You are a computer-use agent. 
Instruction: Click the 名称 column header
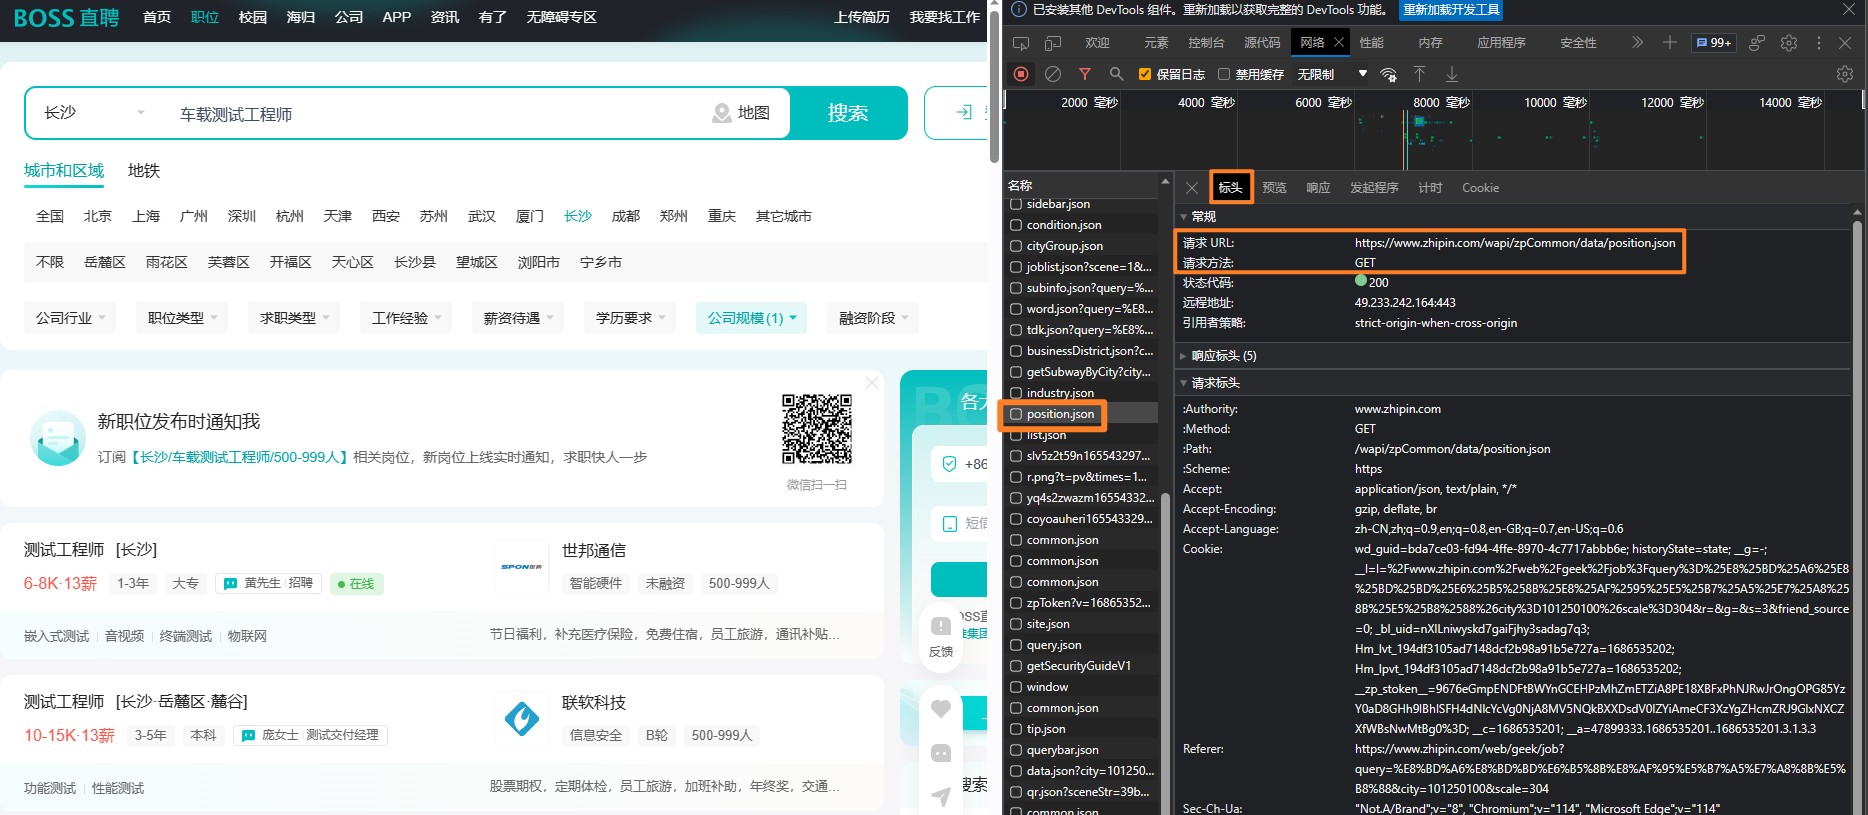pyautogui.click(x=1083, y=185)
